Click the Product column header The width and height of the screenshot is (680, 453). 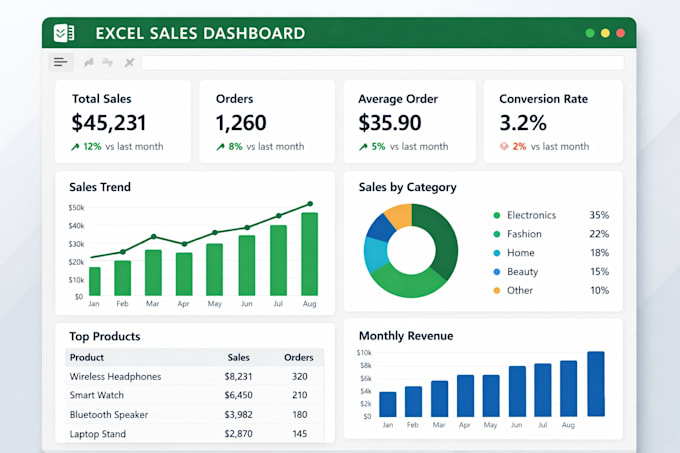coord(87,358)
